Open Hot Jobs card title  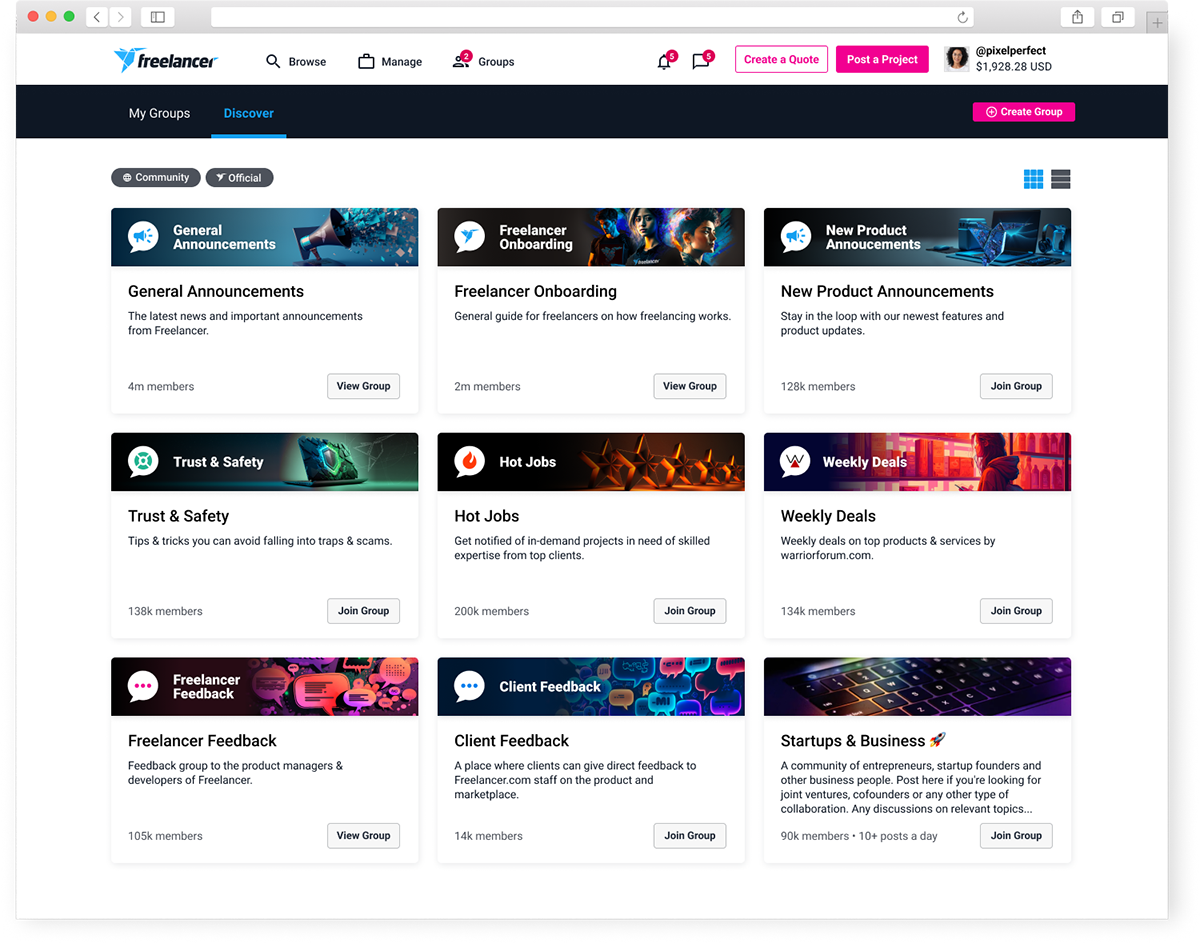pyautogui.click(x=486, y=516)
